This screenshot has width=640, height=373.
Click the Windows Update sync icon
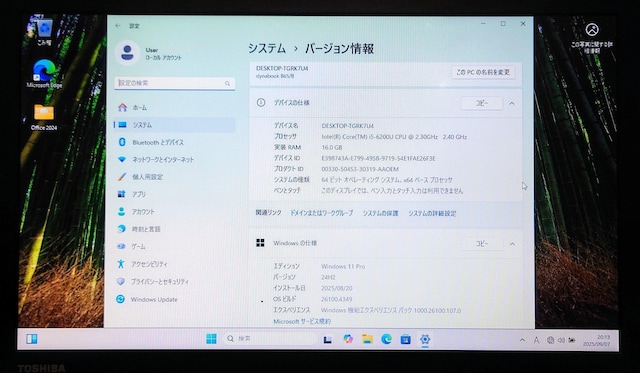pos(120,299)
